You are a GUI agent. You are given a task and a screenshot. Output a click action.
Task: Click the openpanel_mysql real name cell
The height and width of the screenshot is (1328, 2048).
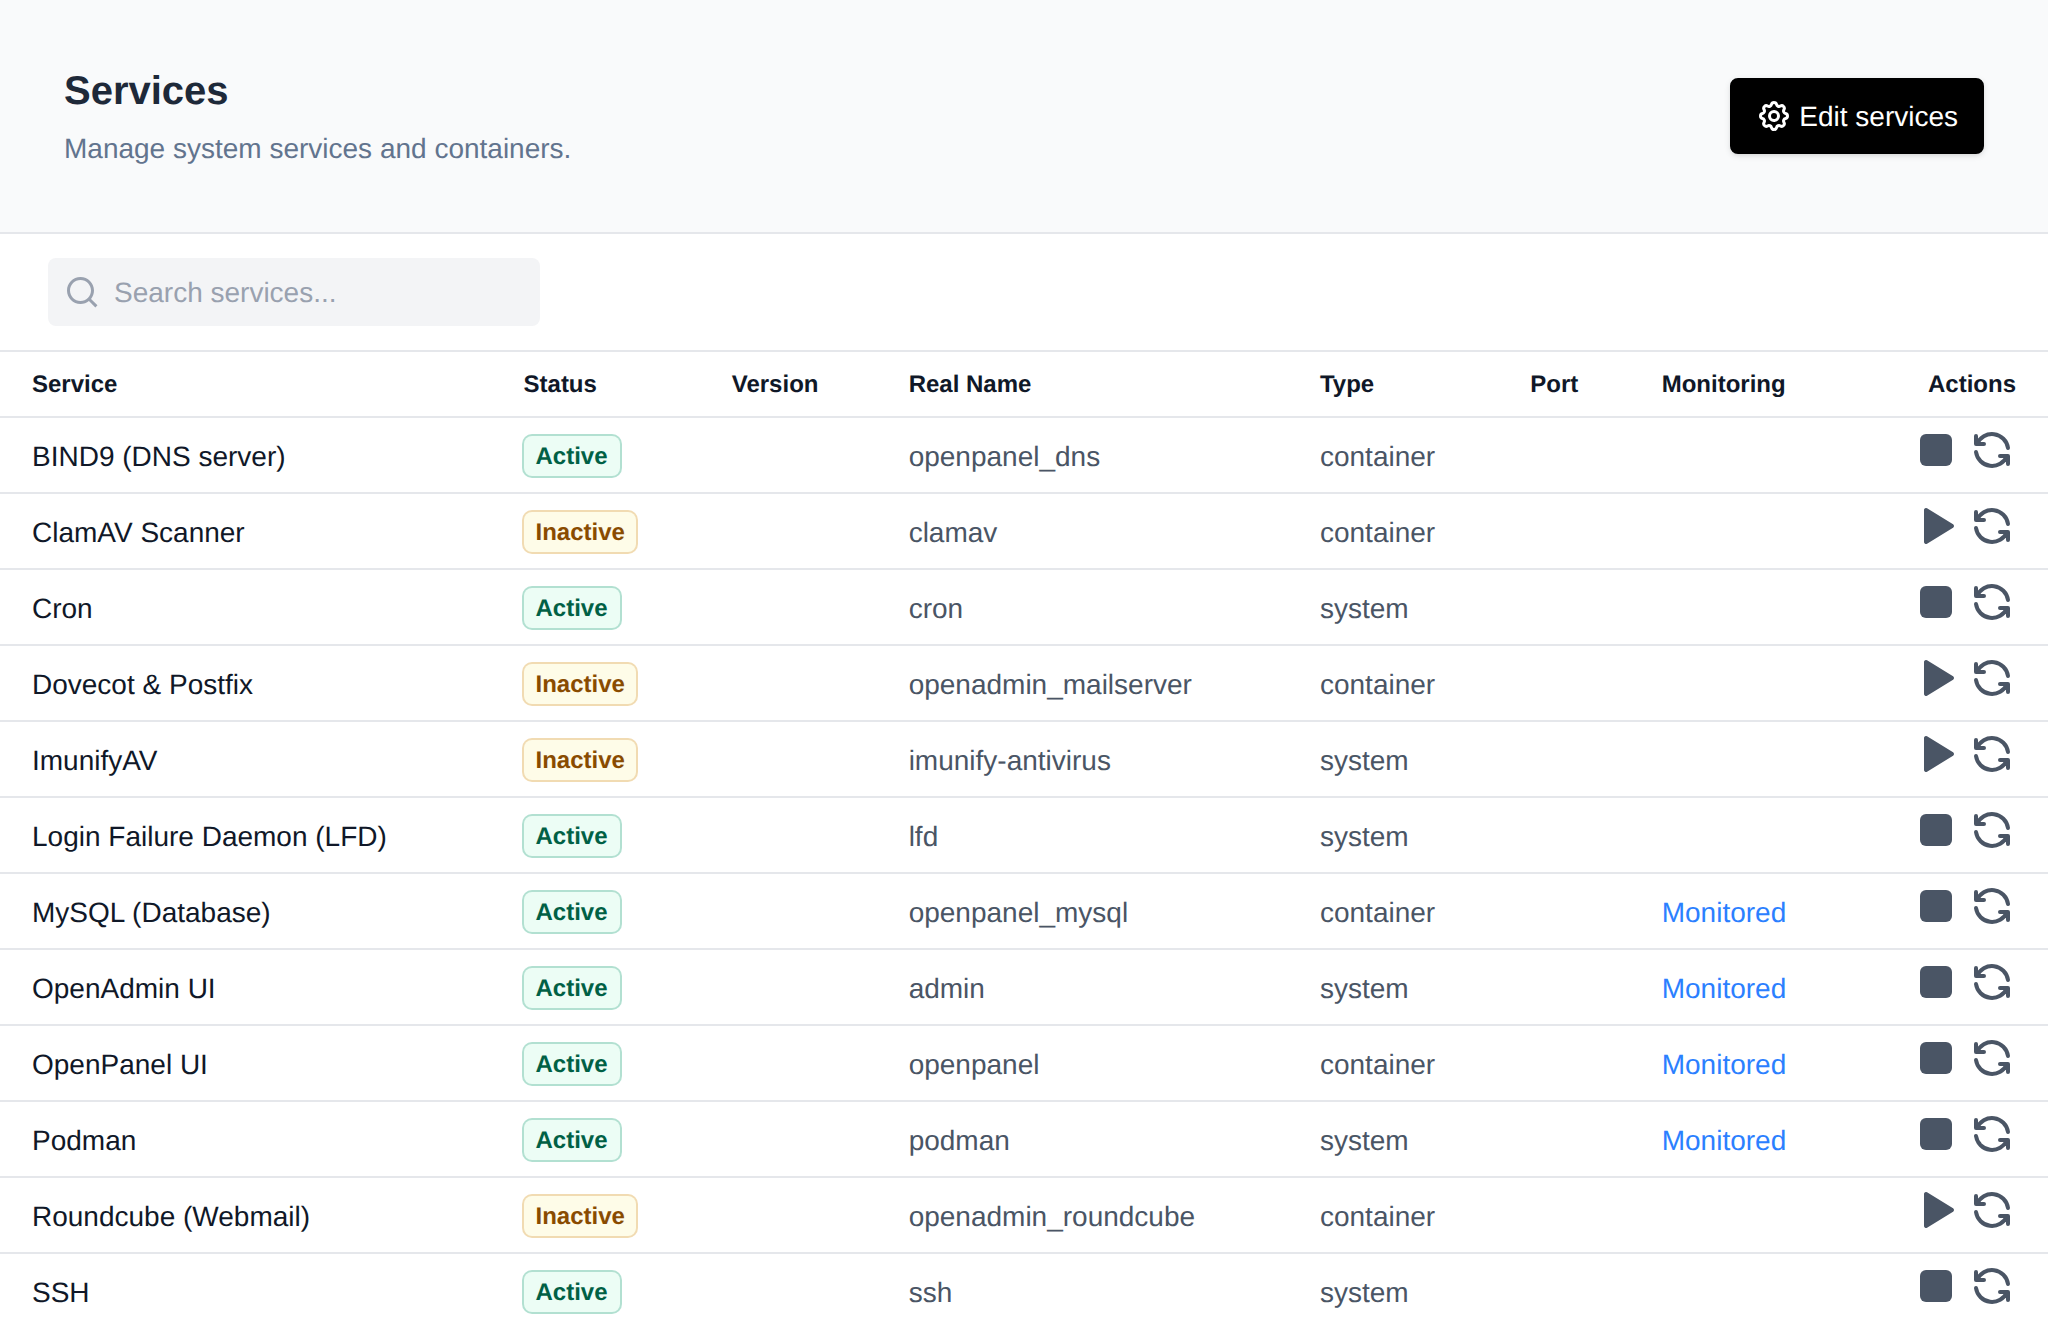coord(1018,913)
